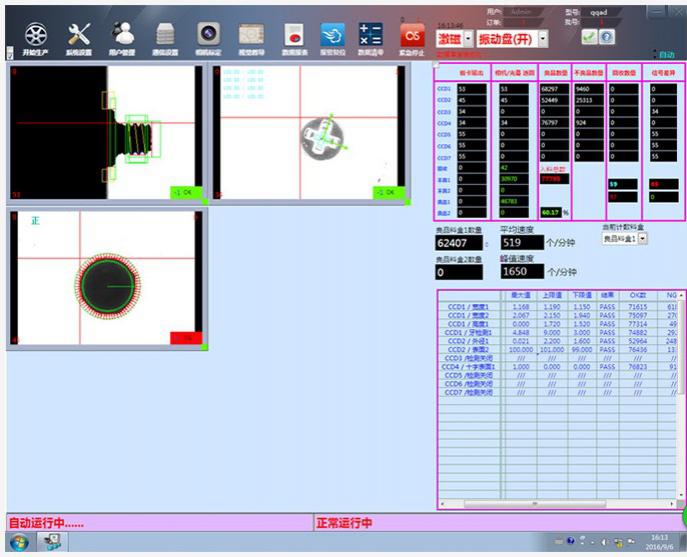This screenshot has width=687, height=557.
Task: Click the green 60.17 percent value
Action: point(551,213)
